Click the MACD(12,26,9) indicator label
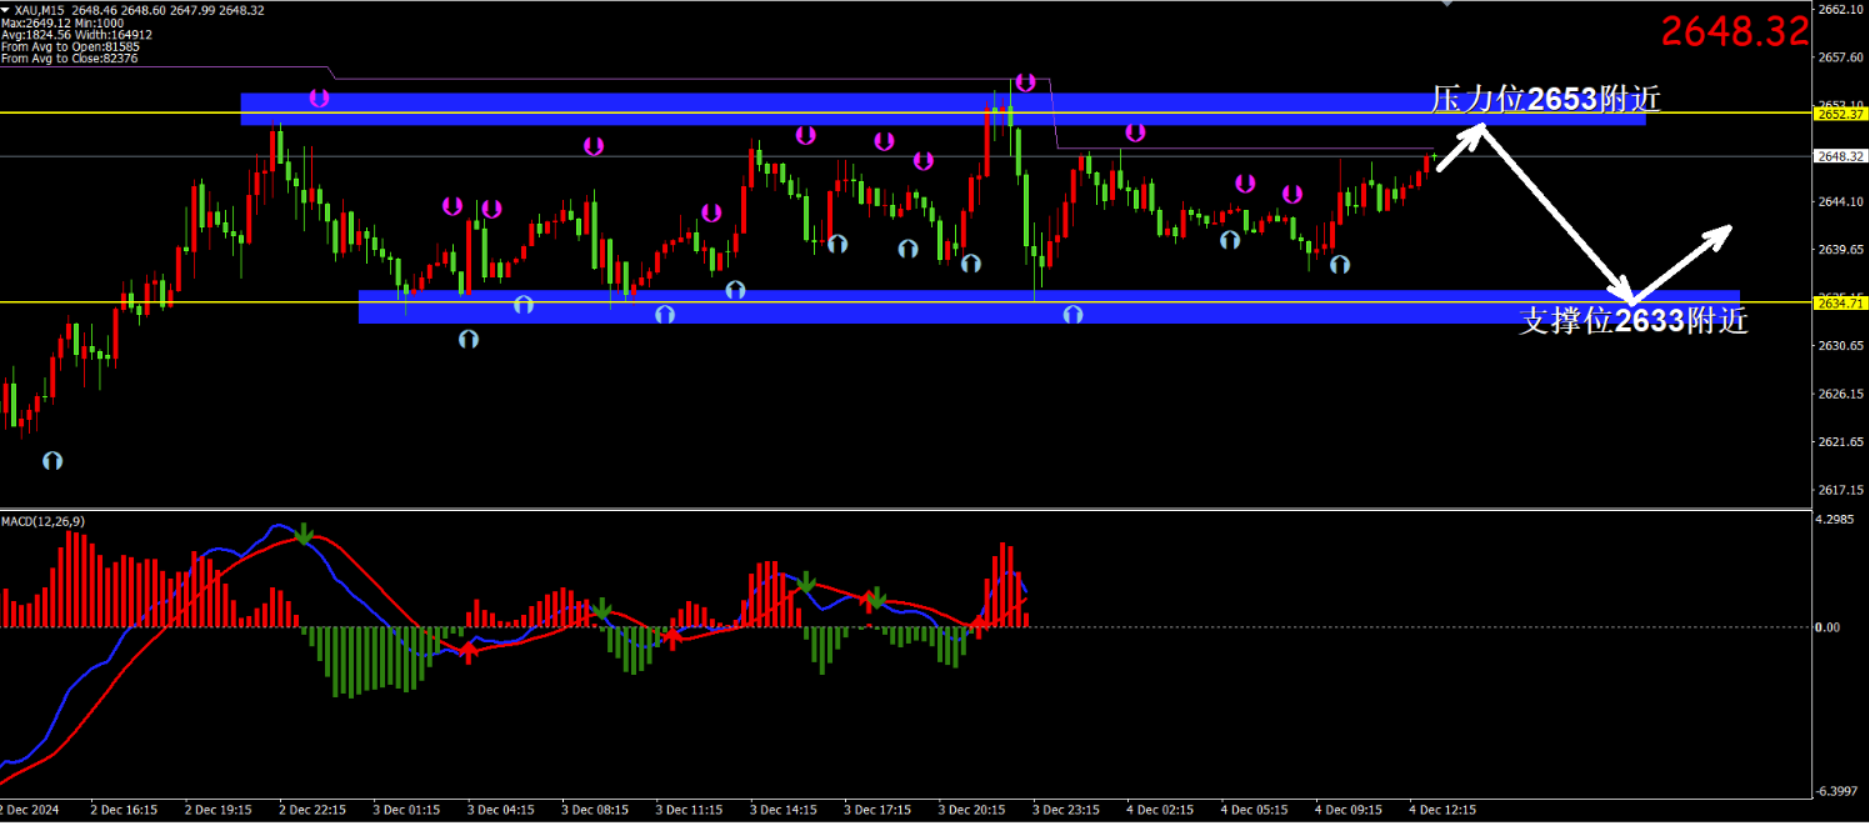 pyautogui.click(x=43, y=522)
